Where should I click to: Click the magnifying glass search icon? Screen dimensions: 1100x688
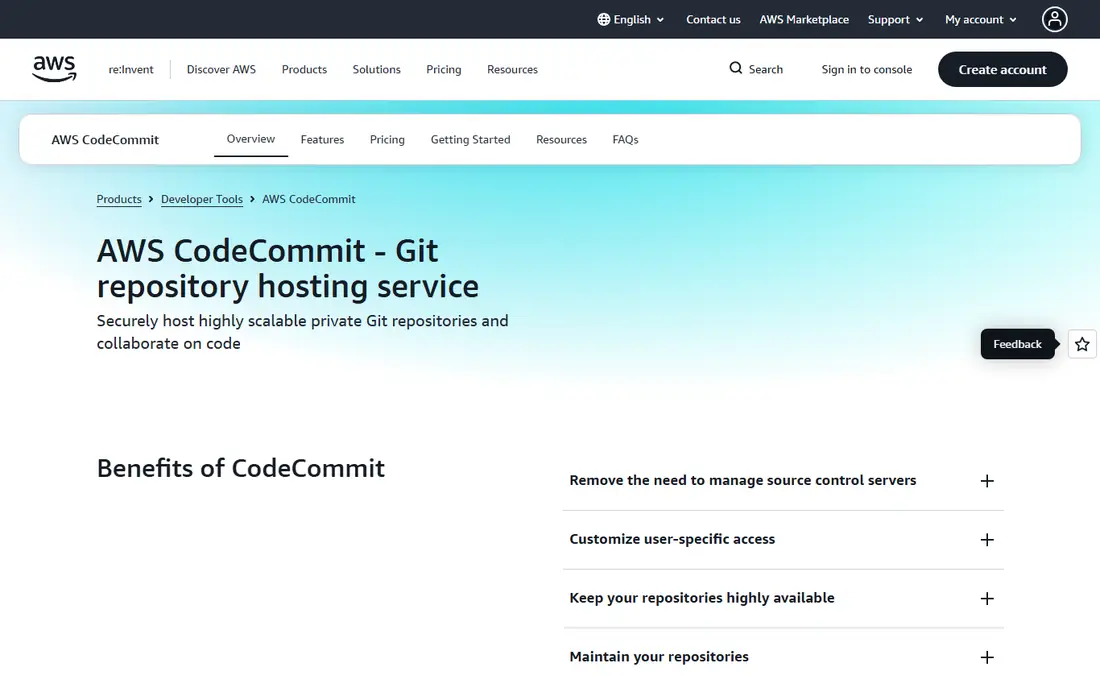tap(735, 68)
